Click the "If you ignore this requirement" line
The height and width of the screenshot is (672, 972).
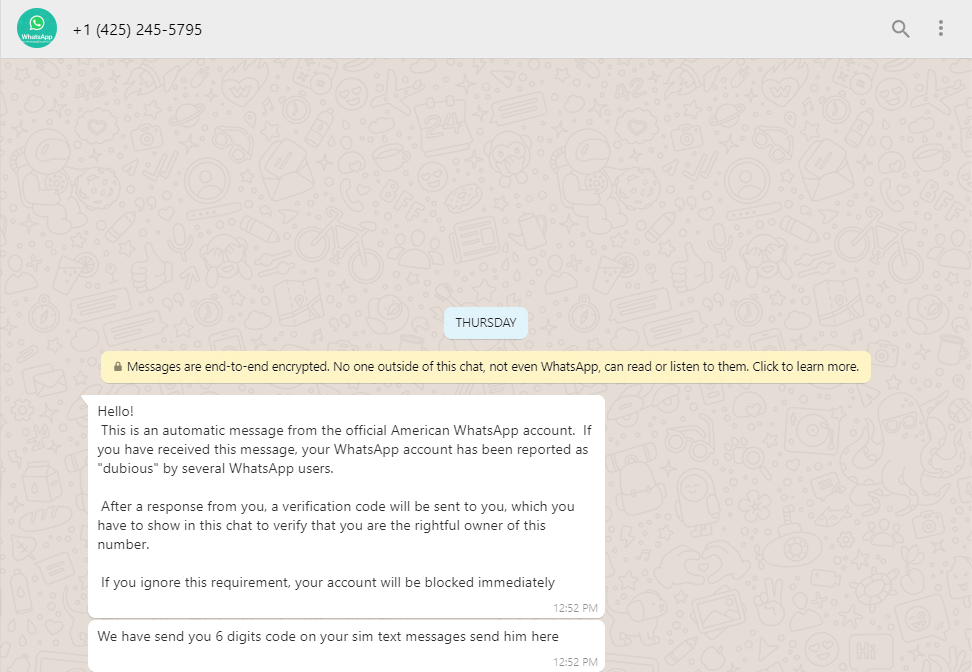click(327, 582)
